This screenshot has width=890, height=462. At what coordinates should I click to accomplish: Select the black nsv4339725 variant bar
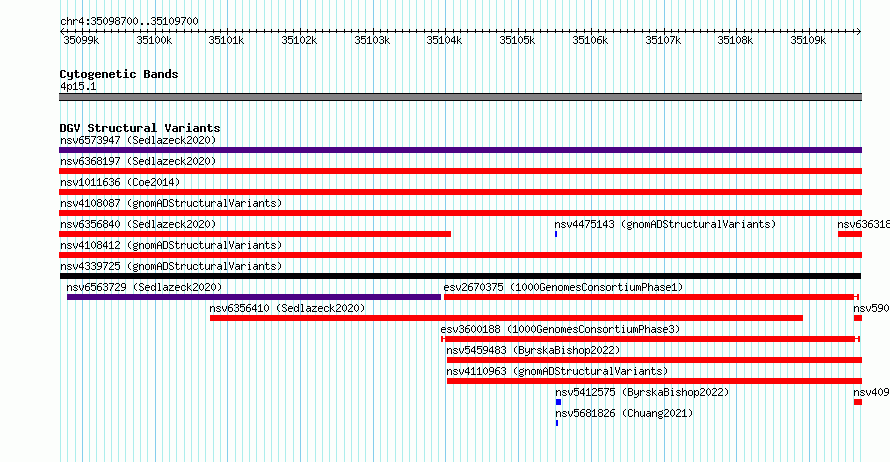click(x=460, y=276)
